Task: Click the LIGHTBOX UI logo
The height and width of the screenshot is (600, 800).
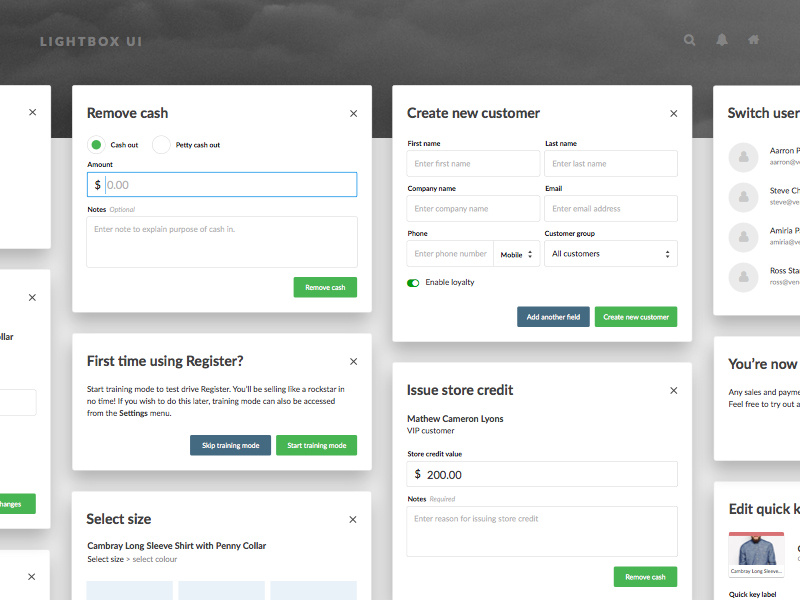Action: 90,41
